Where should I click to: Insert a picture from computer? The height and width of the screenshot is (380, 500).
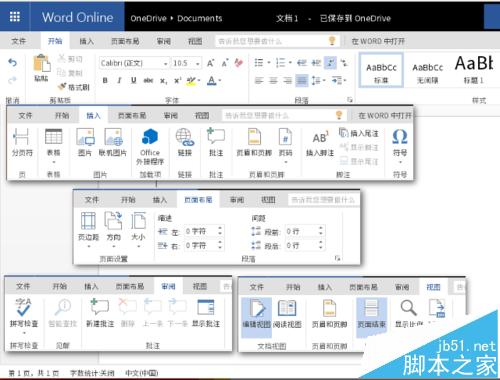point(85,142)
